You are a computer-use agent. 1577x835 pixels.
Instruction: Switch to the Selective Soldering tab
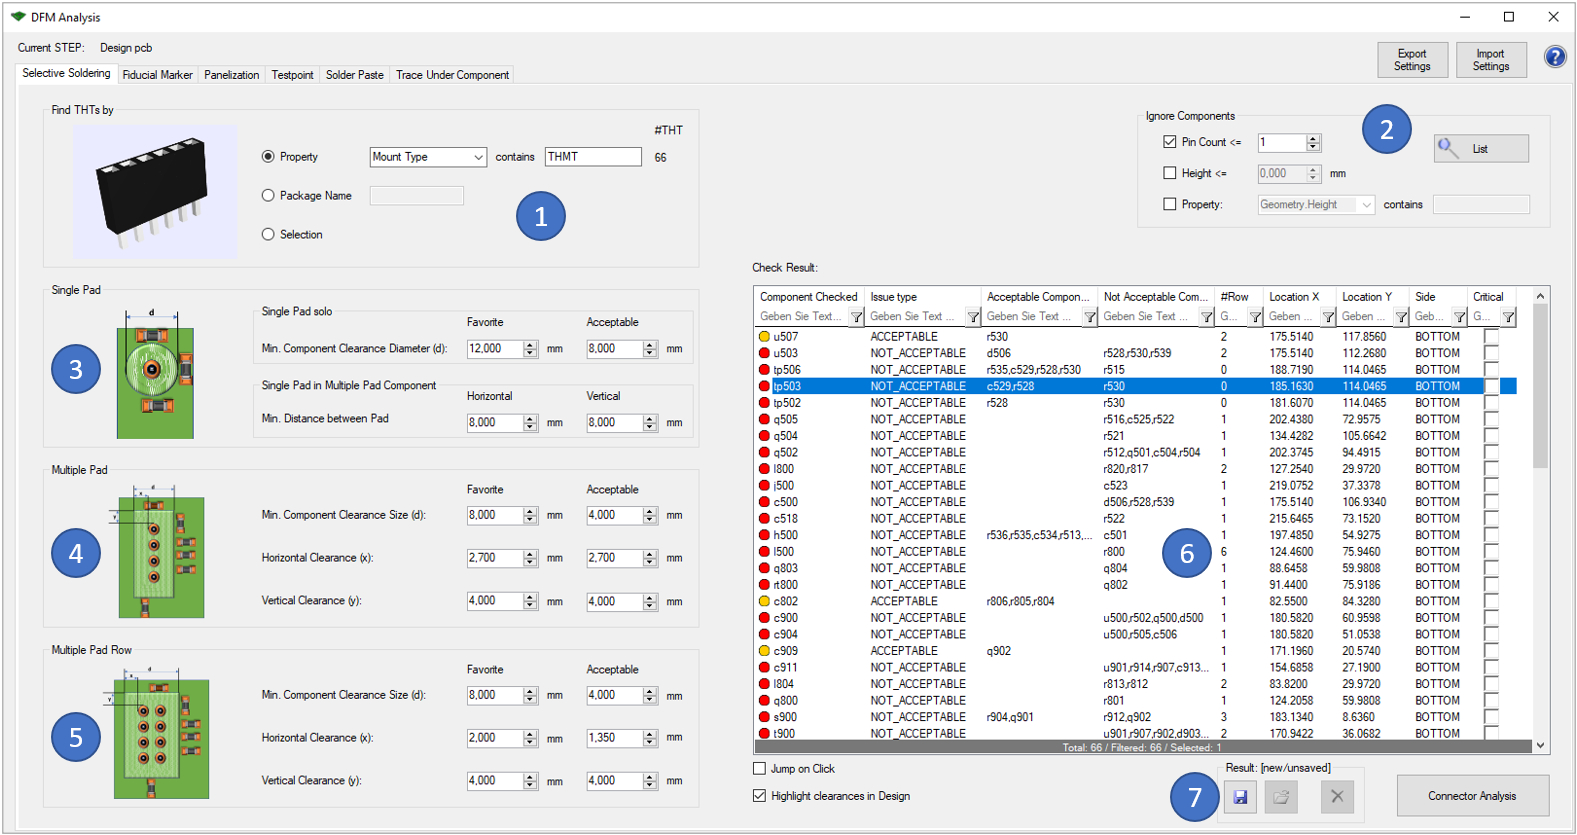(67, 73)
